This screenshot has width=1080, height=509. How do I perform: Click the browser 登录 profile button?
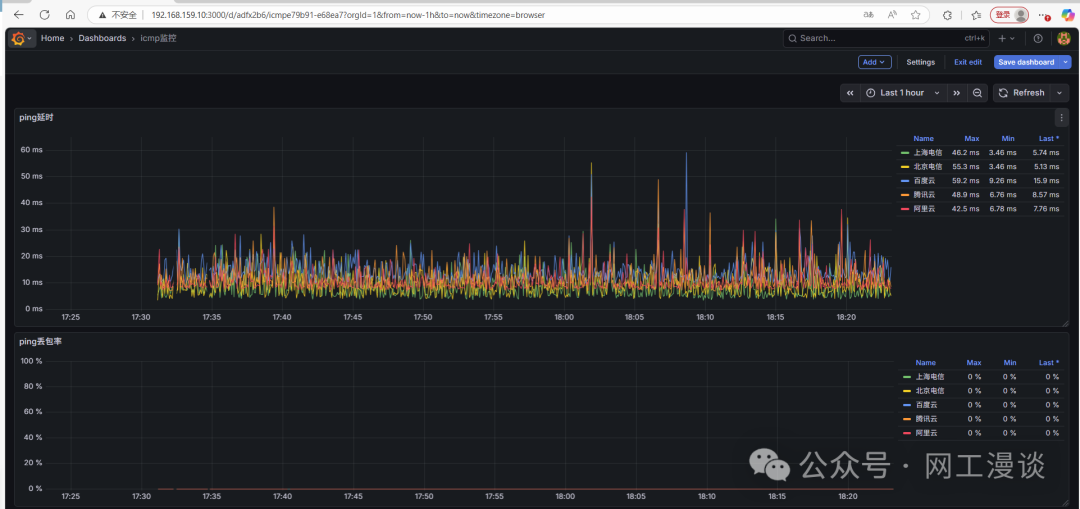(x=1009, y=14)
